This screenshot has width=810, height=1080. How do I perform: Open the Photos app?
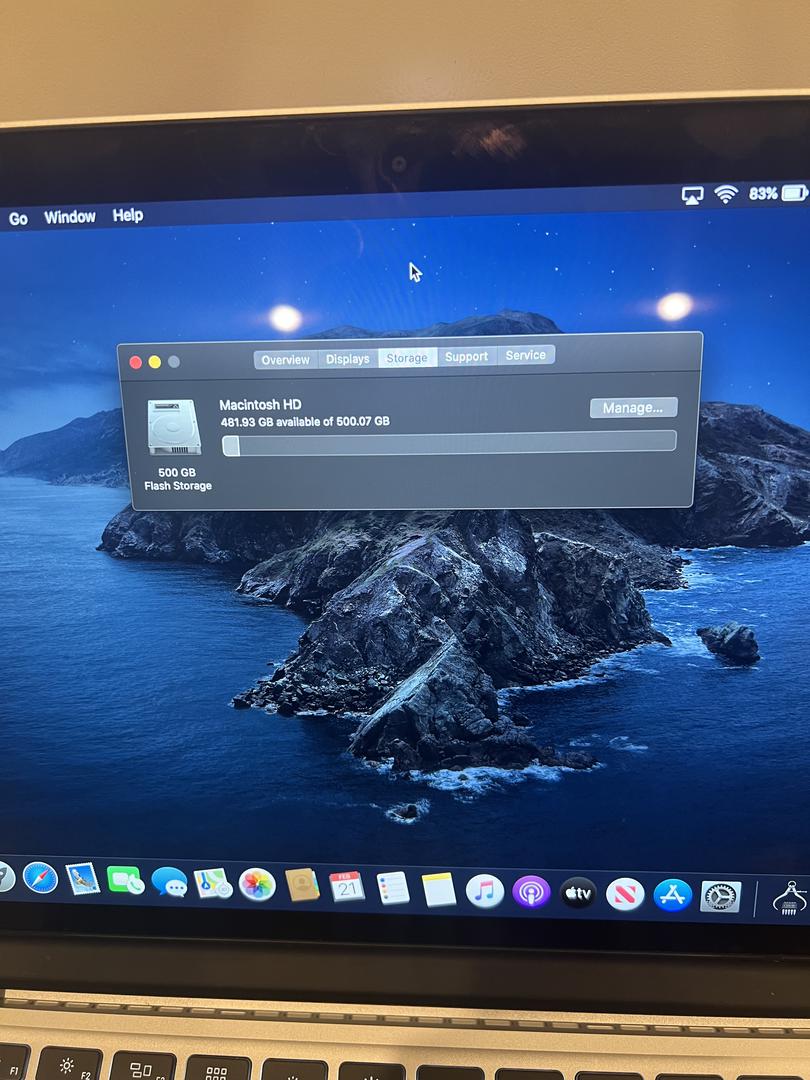tap(257, 884)
